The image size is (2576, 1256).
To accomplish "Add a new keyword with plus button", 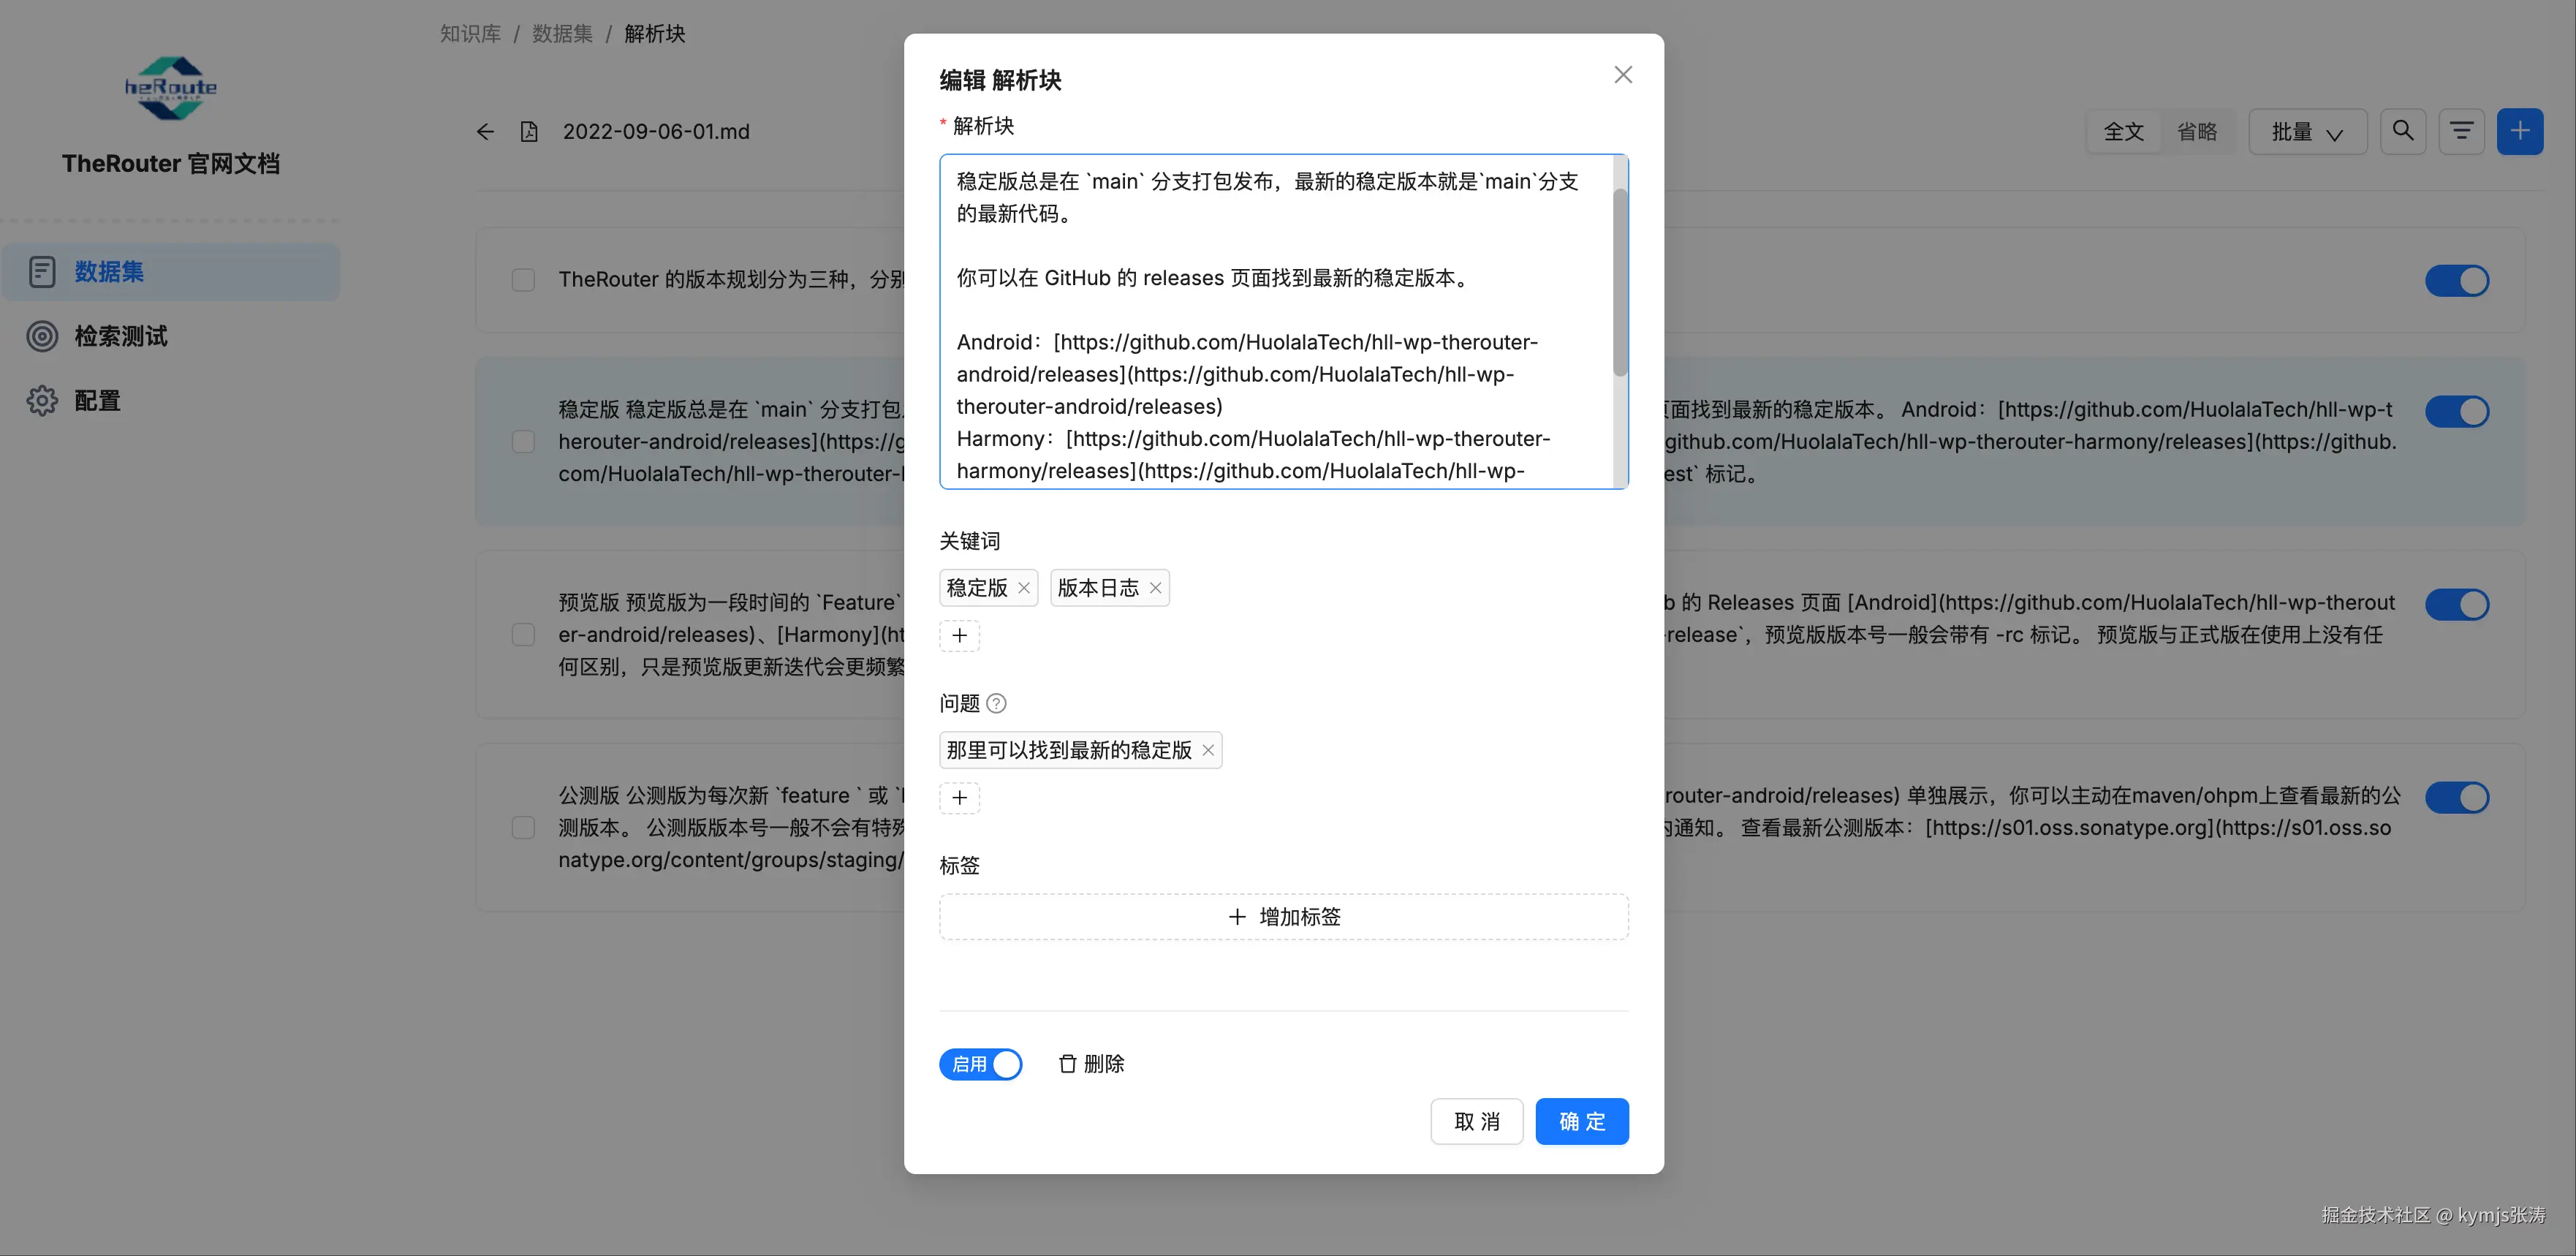I will (959, 636).
